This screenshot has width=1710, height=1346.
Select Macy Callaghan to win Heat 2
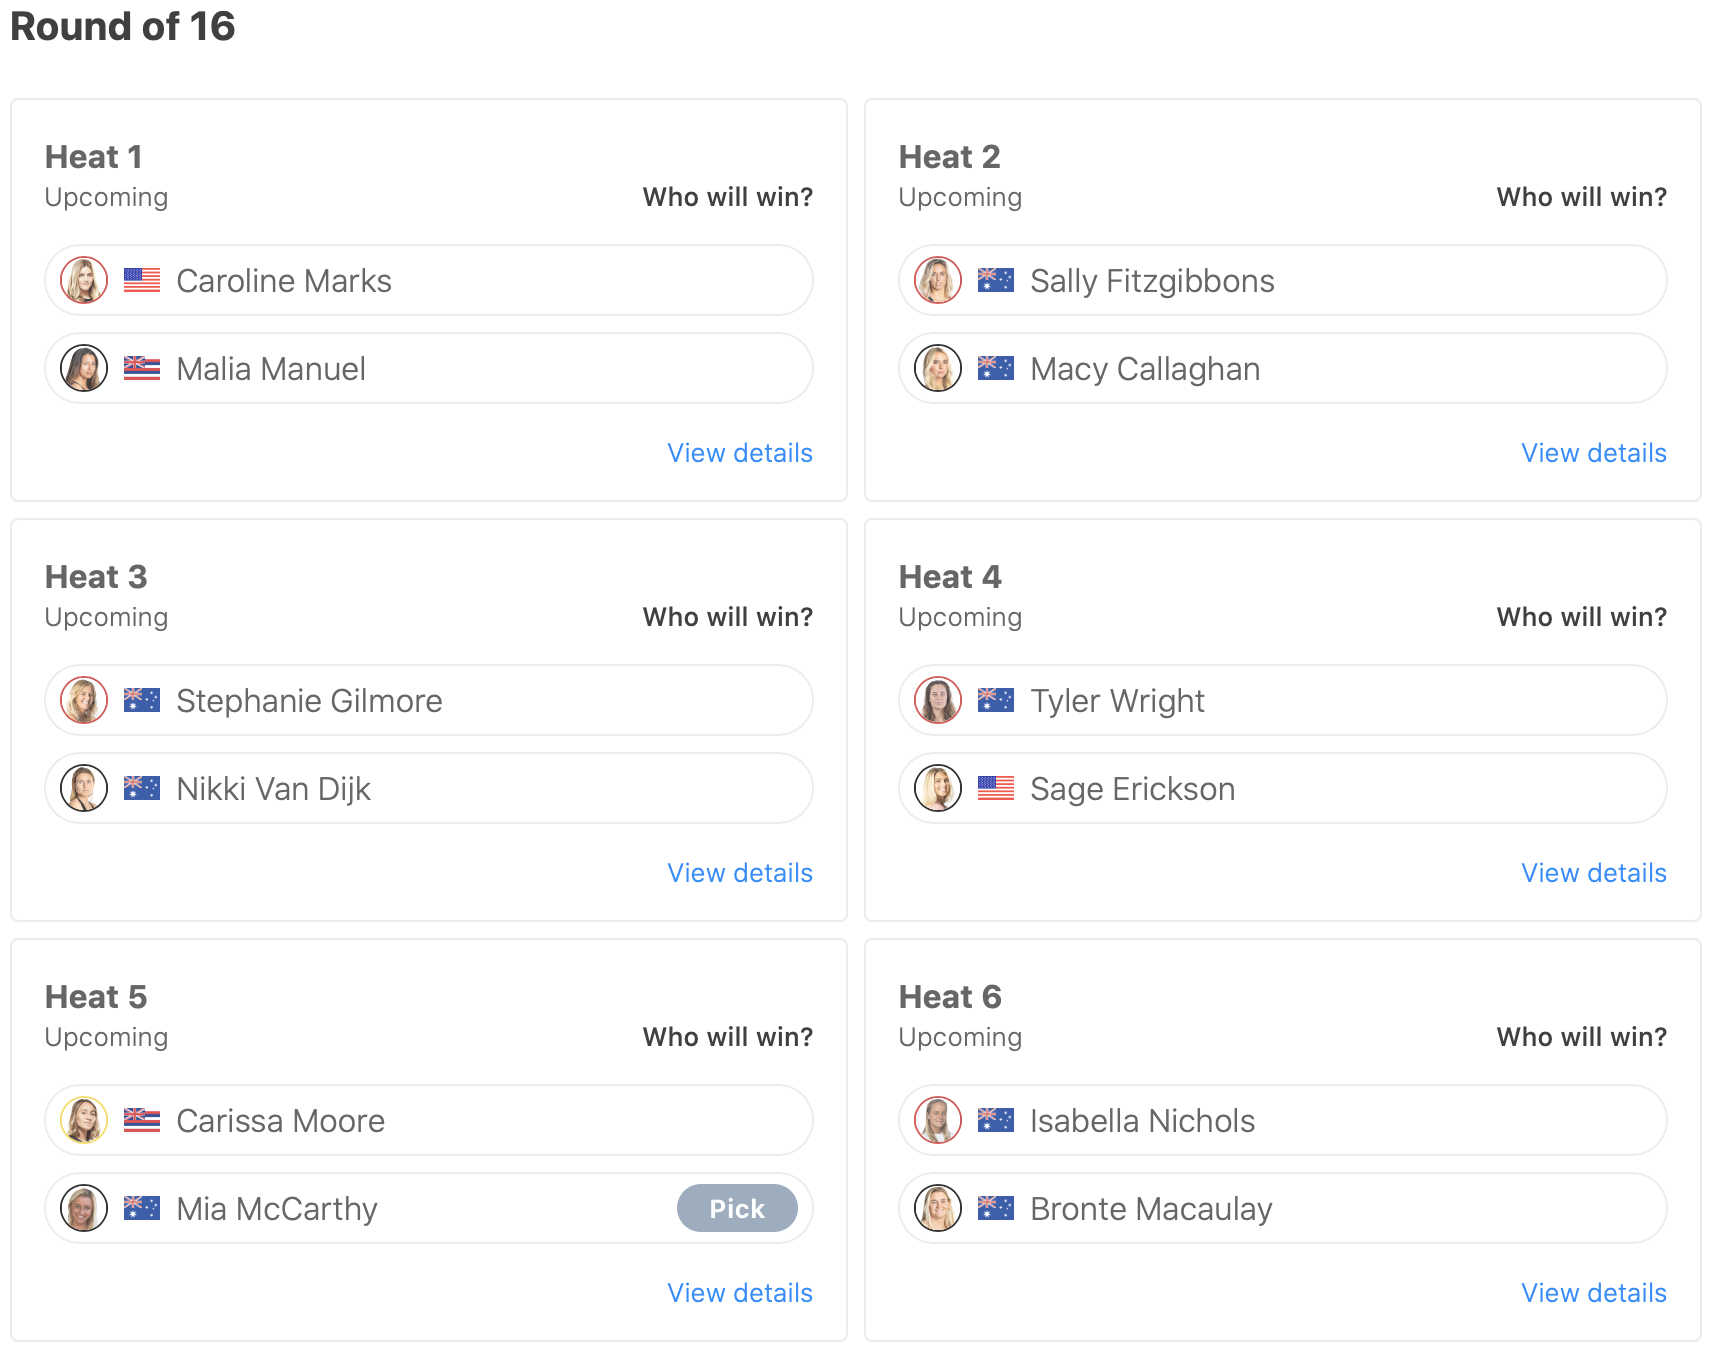(x=1282, y=368)
